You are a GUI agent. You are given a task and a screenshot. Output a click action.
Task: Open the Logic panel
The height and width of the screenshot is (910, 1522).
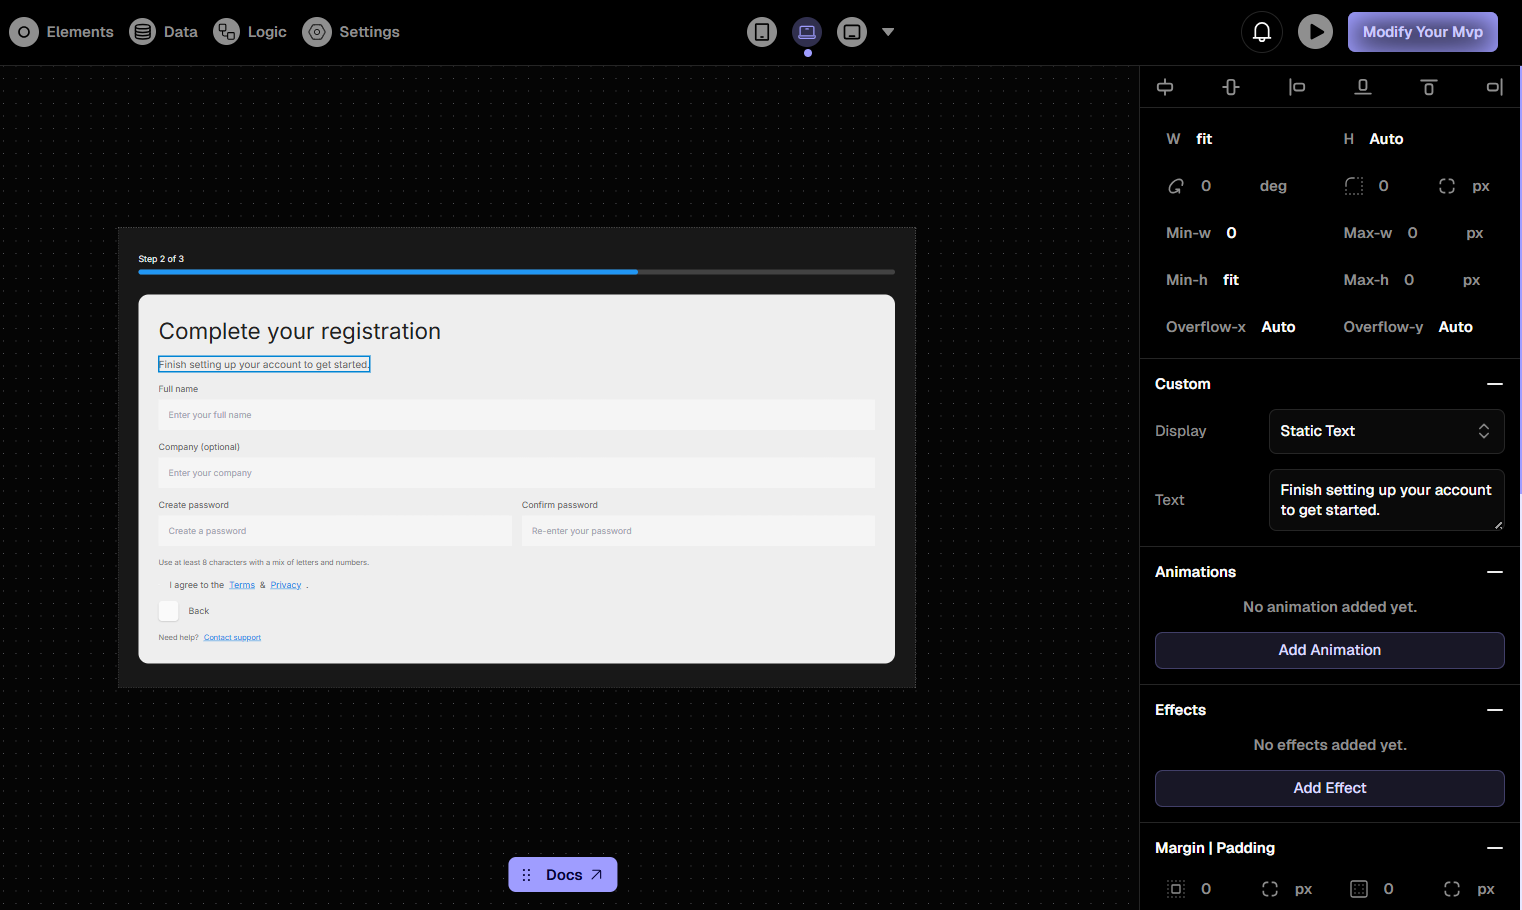250,32
